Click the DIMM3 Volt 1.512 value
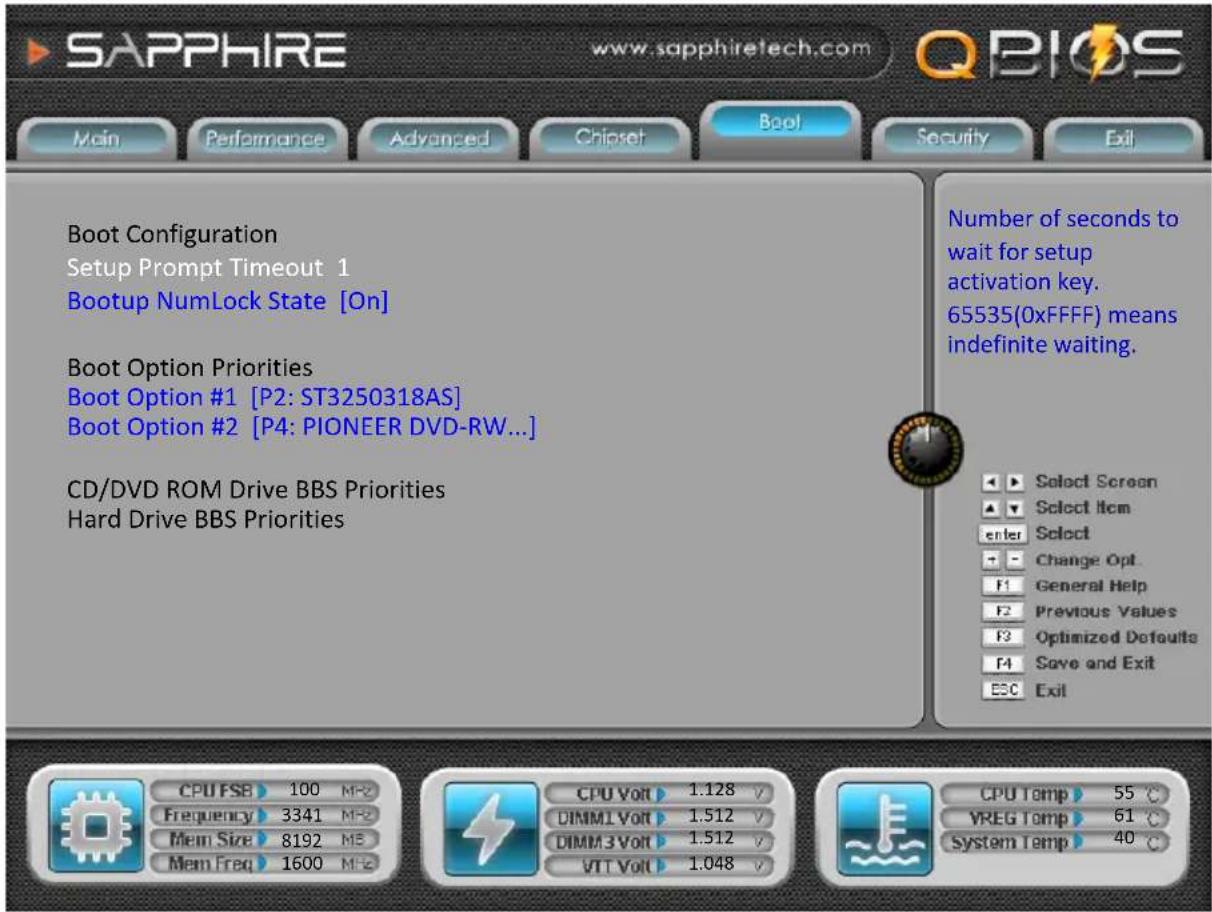This screenshot has width=1212, height=912. click(712, 838)
